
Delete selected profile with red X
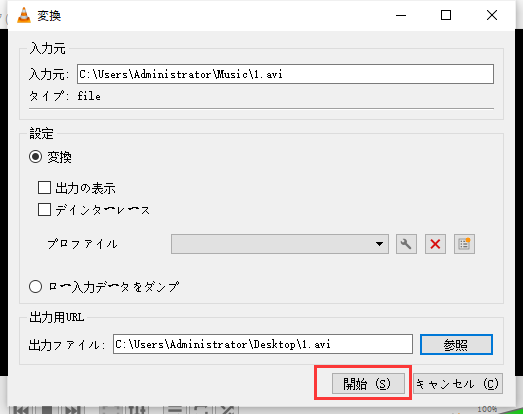click(x=435, y=244)
